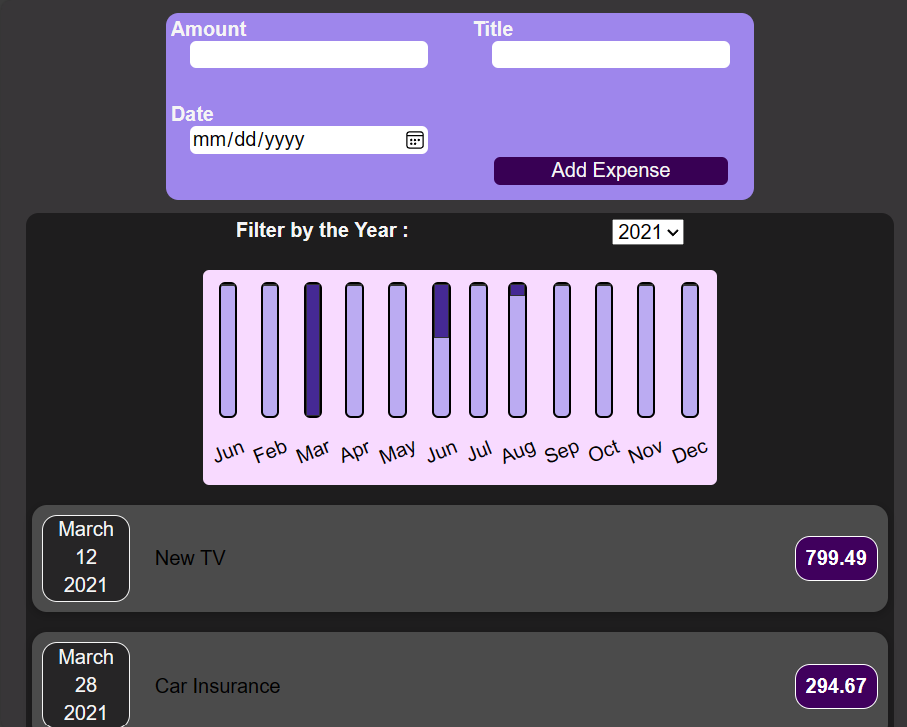Screen dimensions: 907x727
Task: Click the Oct chart bar
Action: (x=604, y=350)
